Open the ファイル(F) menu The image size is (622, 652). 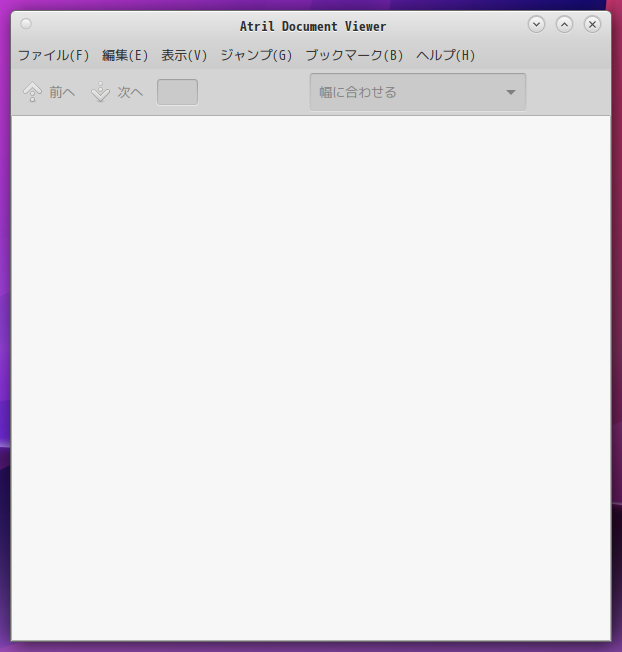tap(54, 55)
